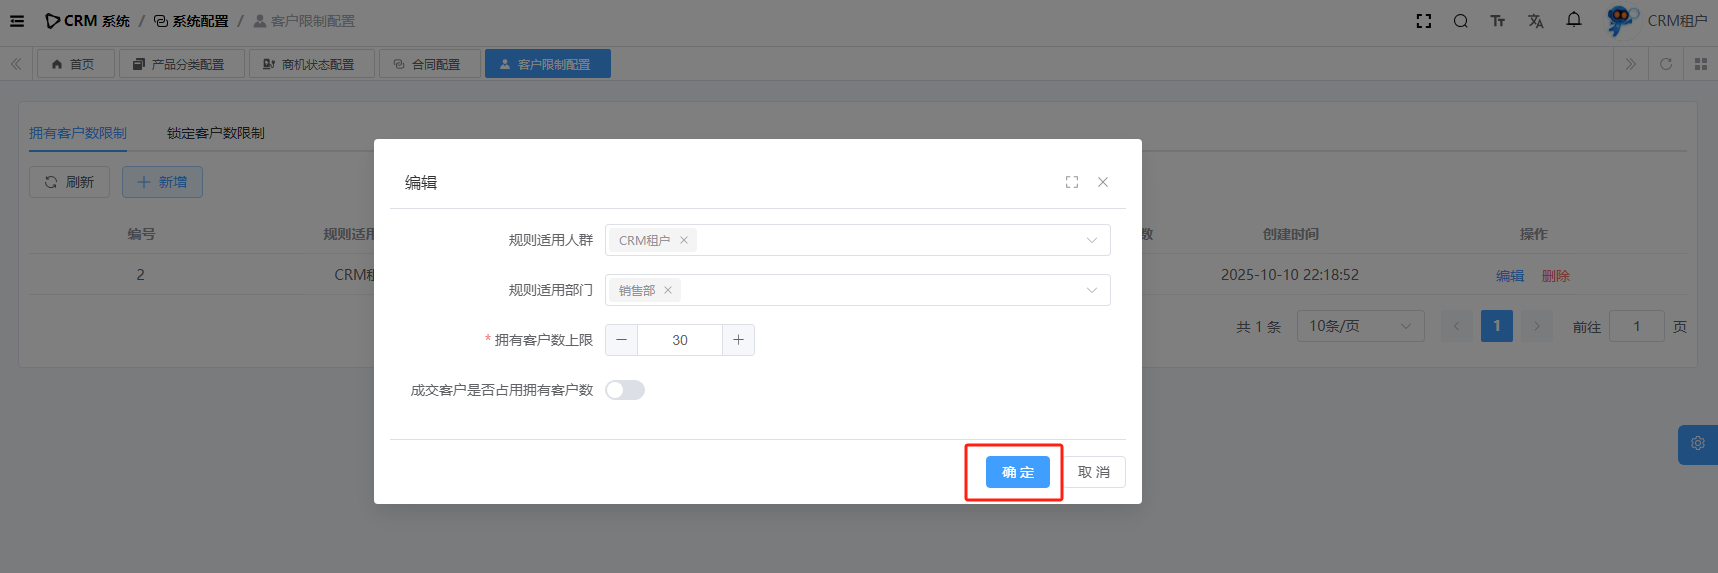The height and width of the screenshot is (573, 1718).
Task: Remove the CRM租户 tag
Action: [x=684, y=240]
